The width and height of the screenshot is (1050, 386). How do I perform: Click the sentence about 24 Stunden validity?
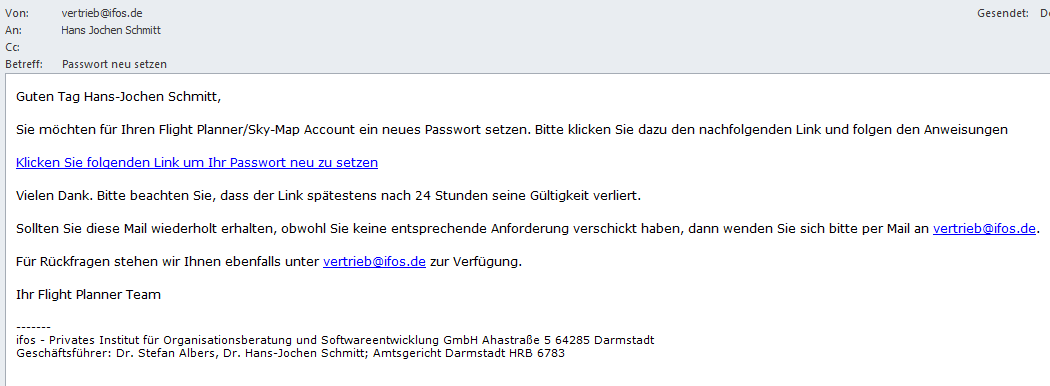pos(329,196)
